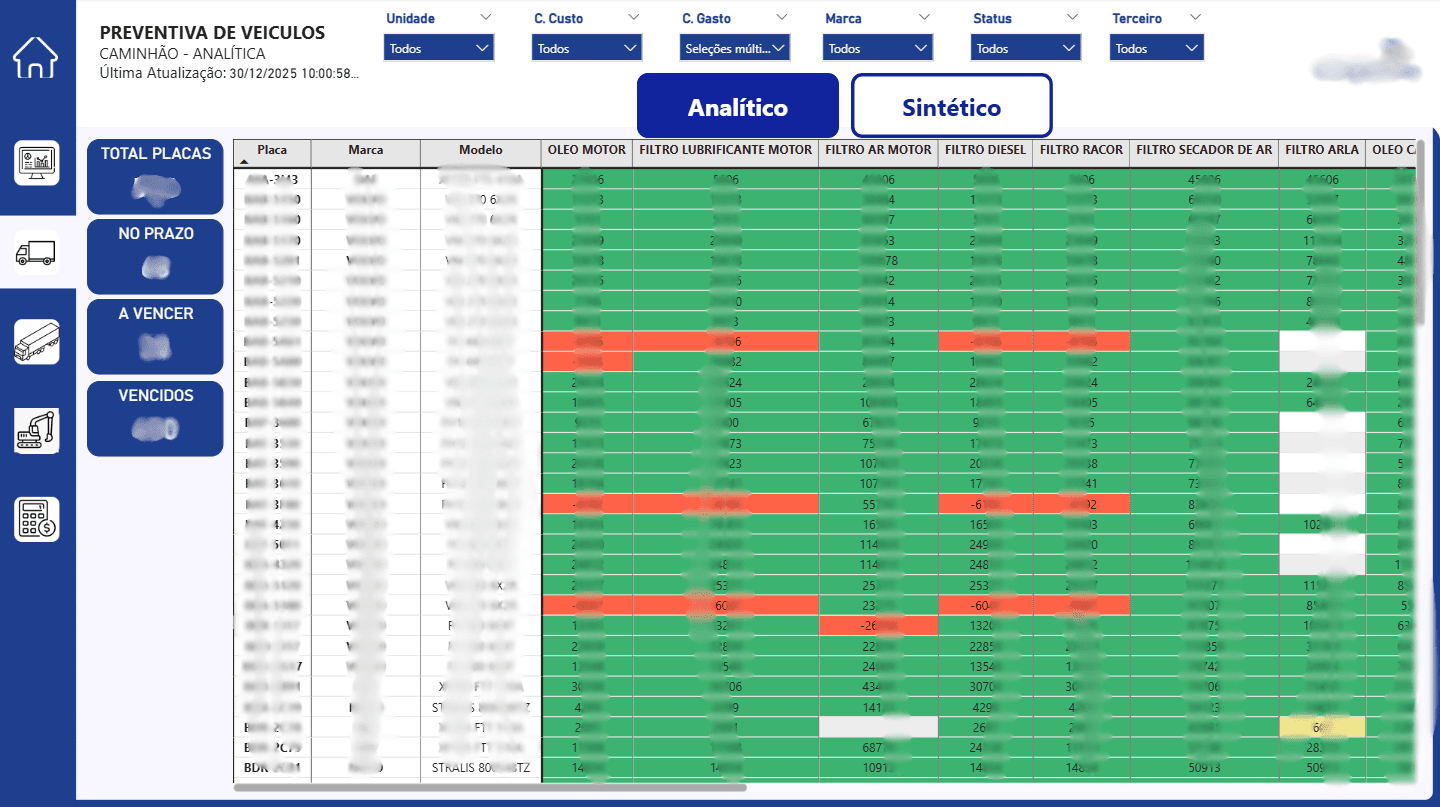The height and width of the screenshot is (807, 1440).
Task: Click the A VENCER card
Action: 155,337
